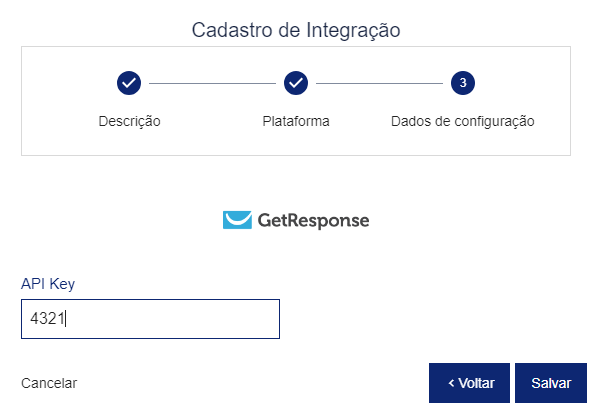Click the Descrição step checkmark icon
The image size is (593, 409).
click(129, 83)
